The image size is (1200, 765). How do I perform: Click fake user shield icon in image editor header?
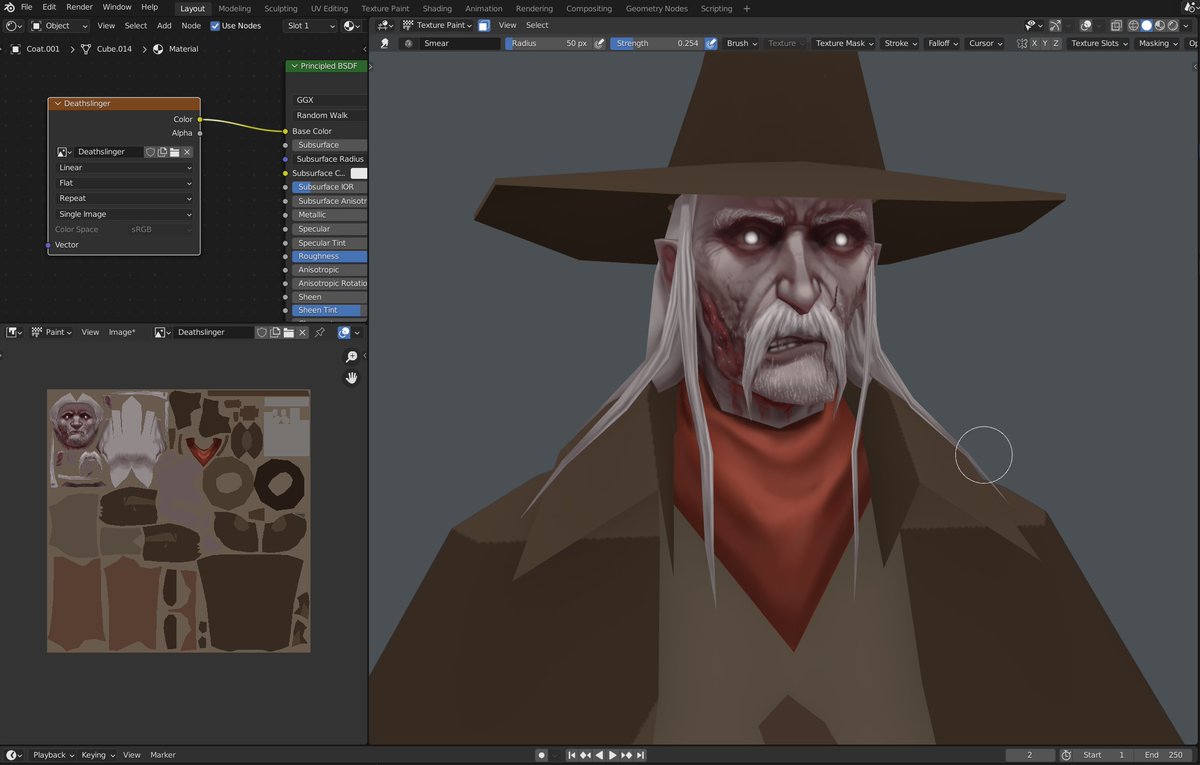(x=262, y=332)
